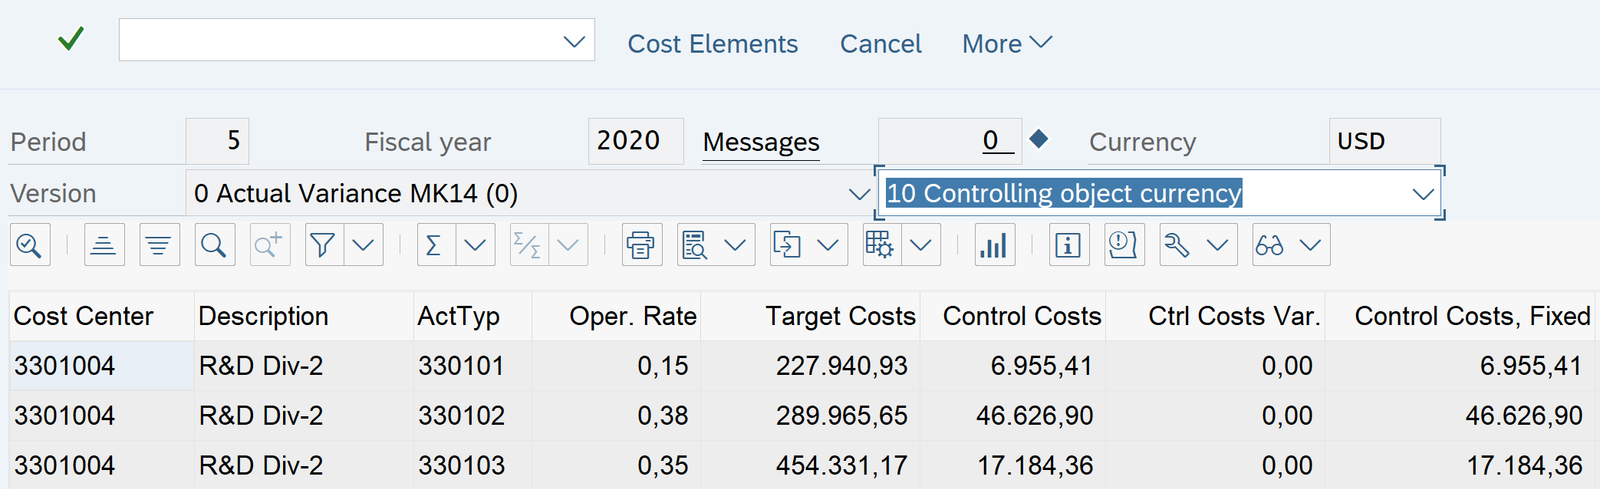Click the Cancel button
Screen dimensions: 1600x489
click(880, 44)
